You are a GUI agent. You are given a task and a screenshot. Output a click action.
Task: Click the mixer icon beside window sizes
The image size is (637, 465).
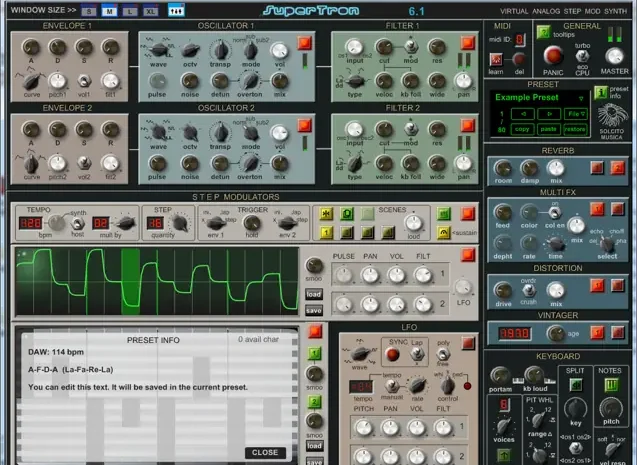175,10
